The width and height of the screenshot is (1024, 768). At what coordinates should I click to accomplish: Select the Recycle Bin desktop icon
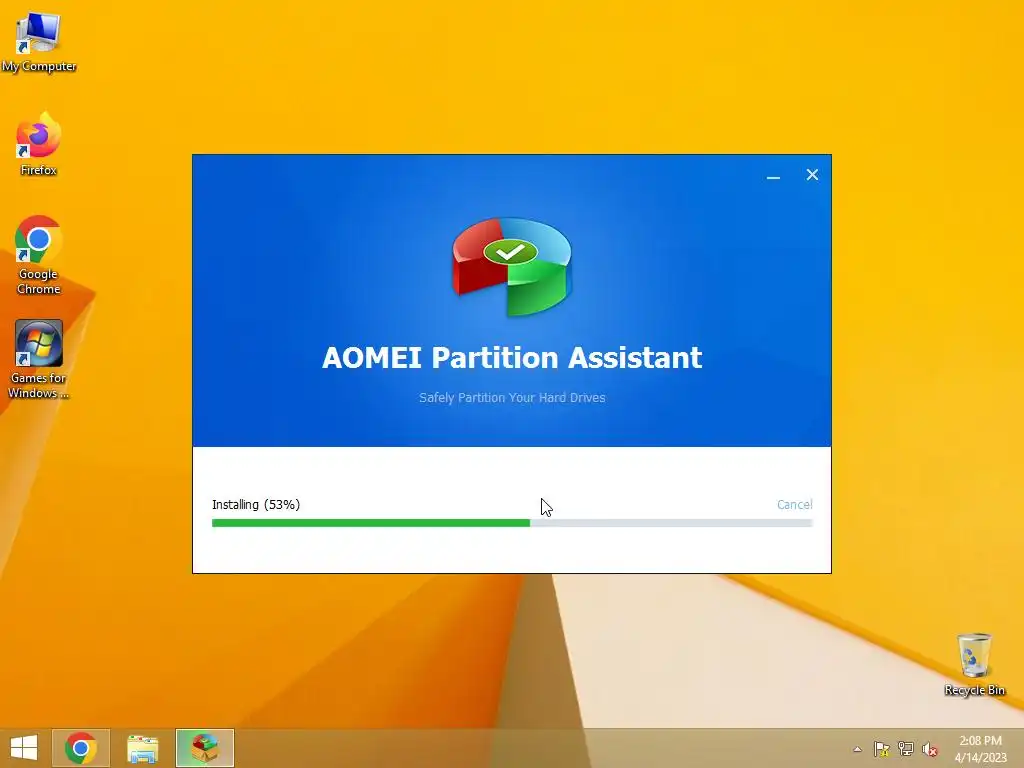coord(974,664)
